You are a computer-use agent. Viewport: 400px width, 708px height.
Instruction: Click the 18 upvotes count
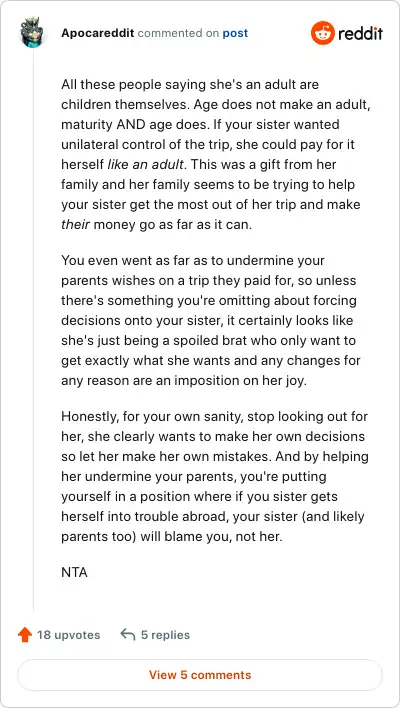(x=69, y=635)
